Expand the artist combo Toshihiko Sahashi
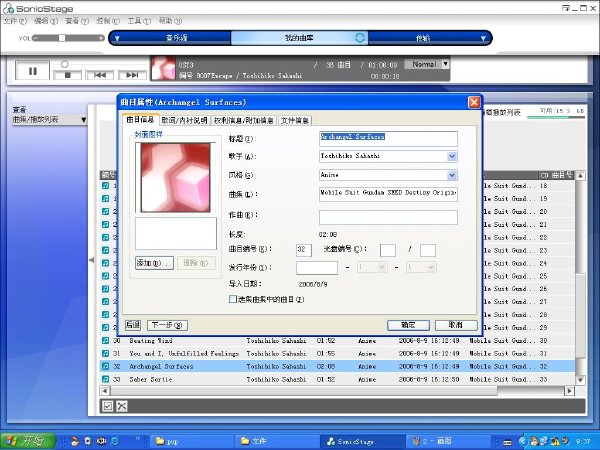The image size is (600, 450). click(452, 156)
